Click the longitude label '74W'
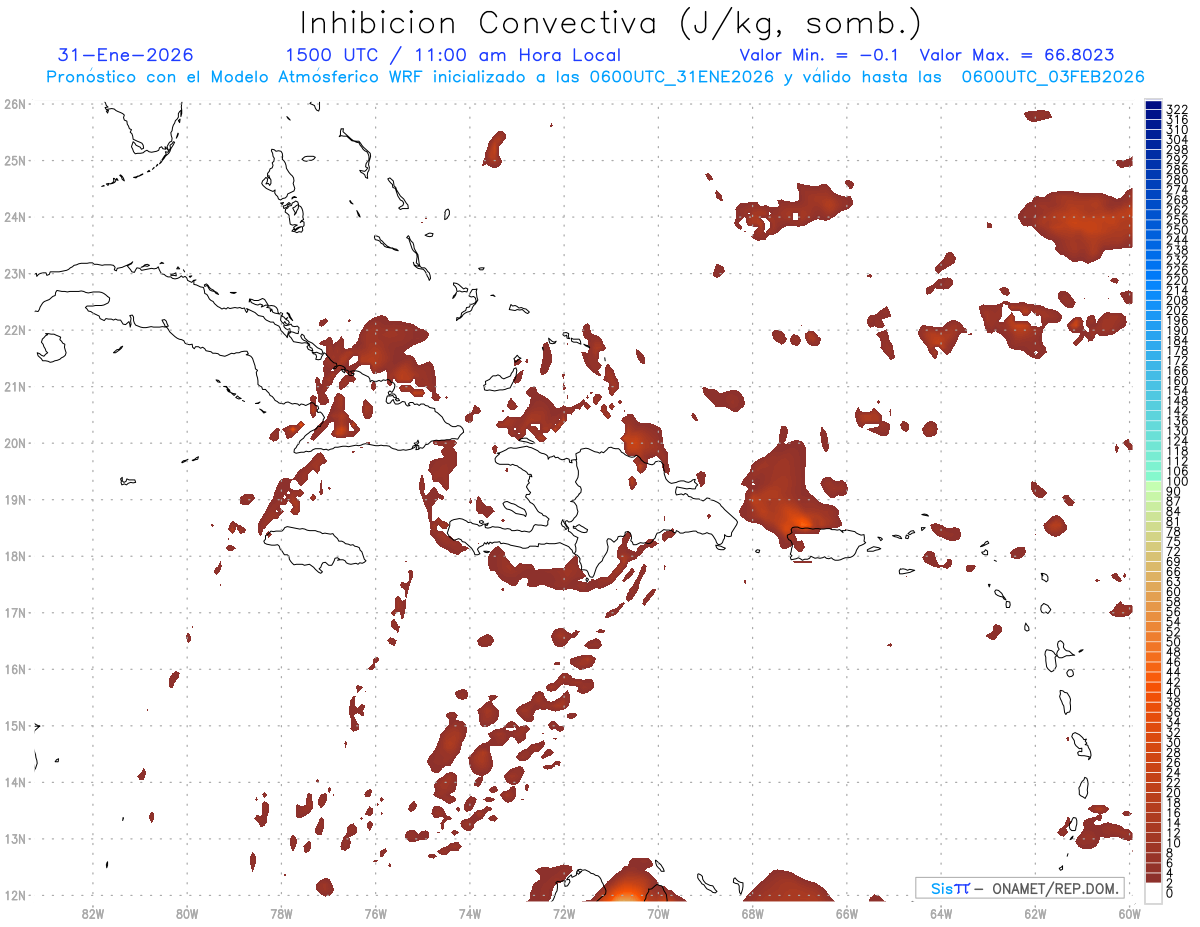1200x927 pixels. click(x=469, y=913)
